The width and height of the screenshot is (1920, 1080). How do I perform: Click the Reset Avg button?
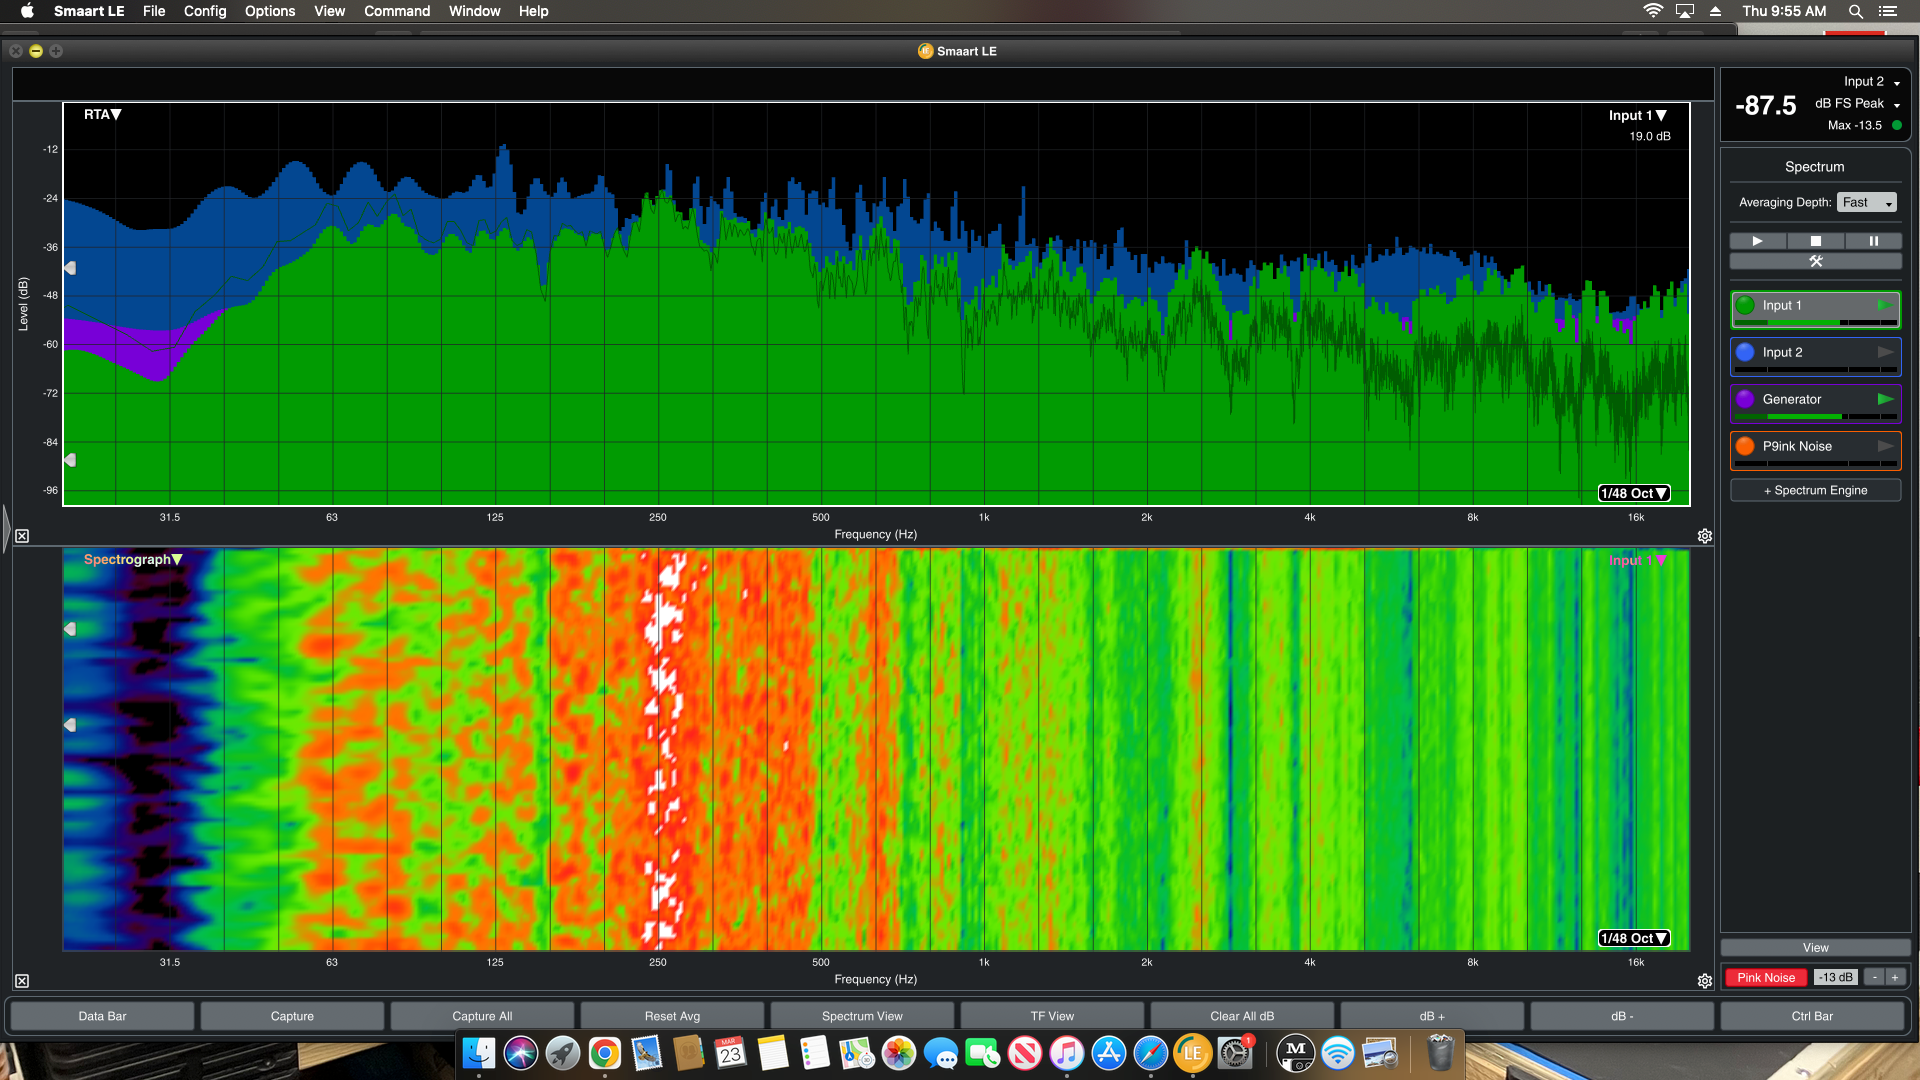[x=672, y=1016]
